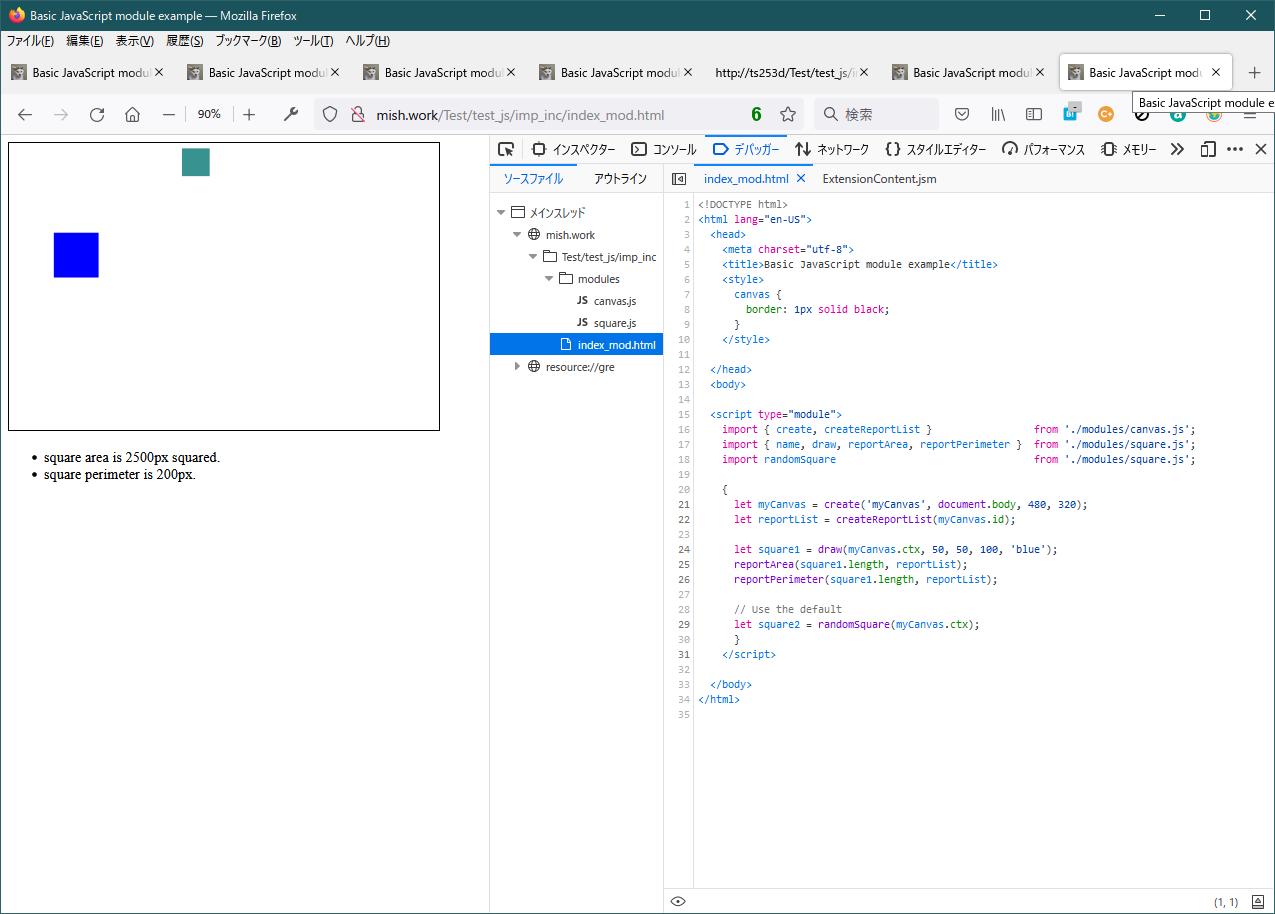Open devtools options ellipsis menu

(1234, 149)
